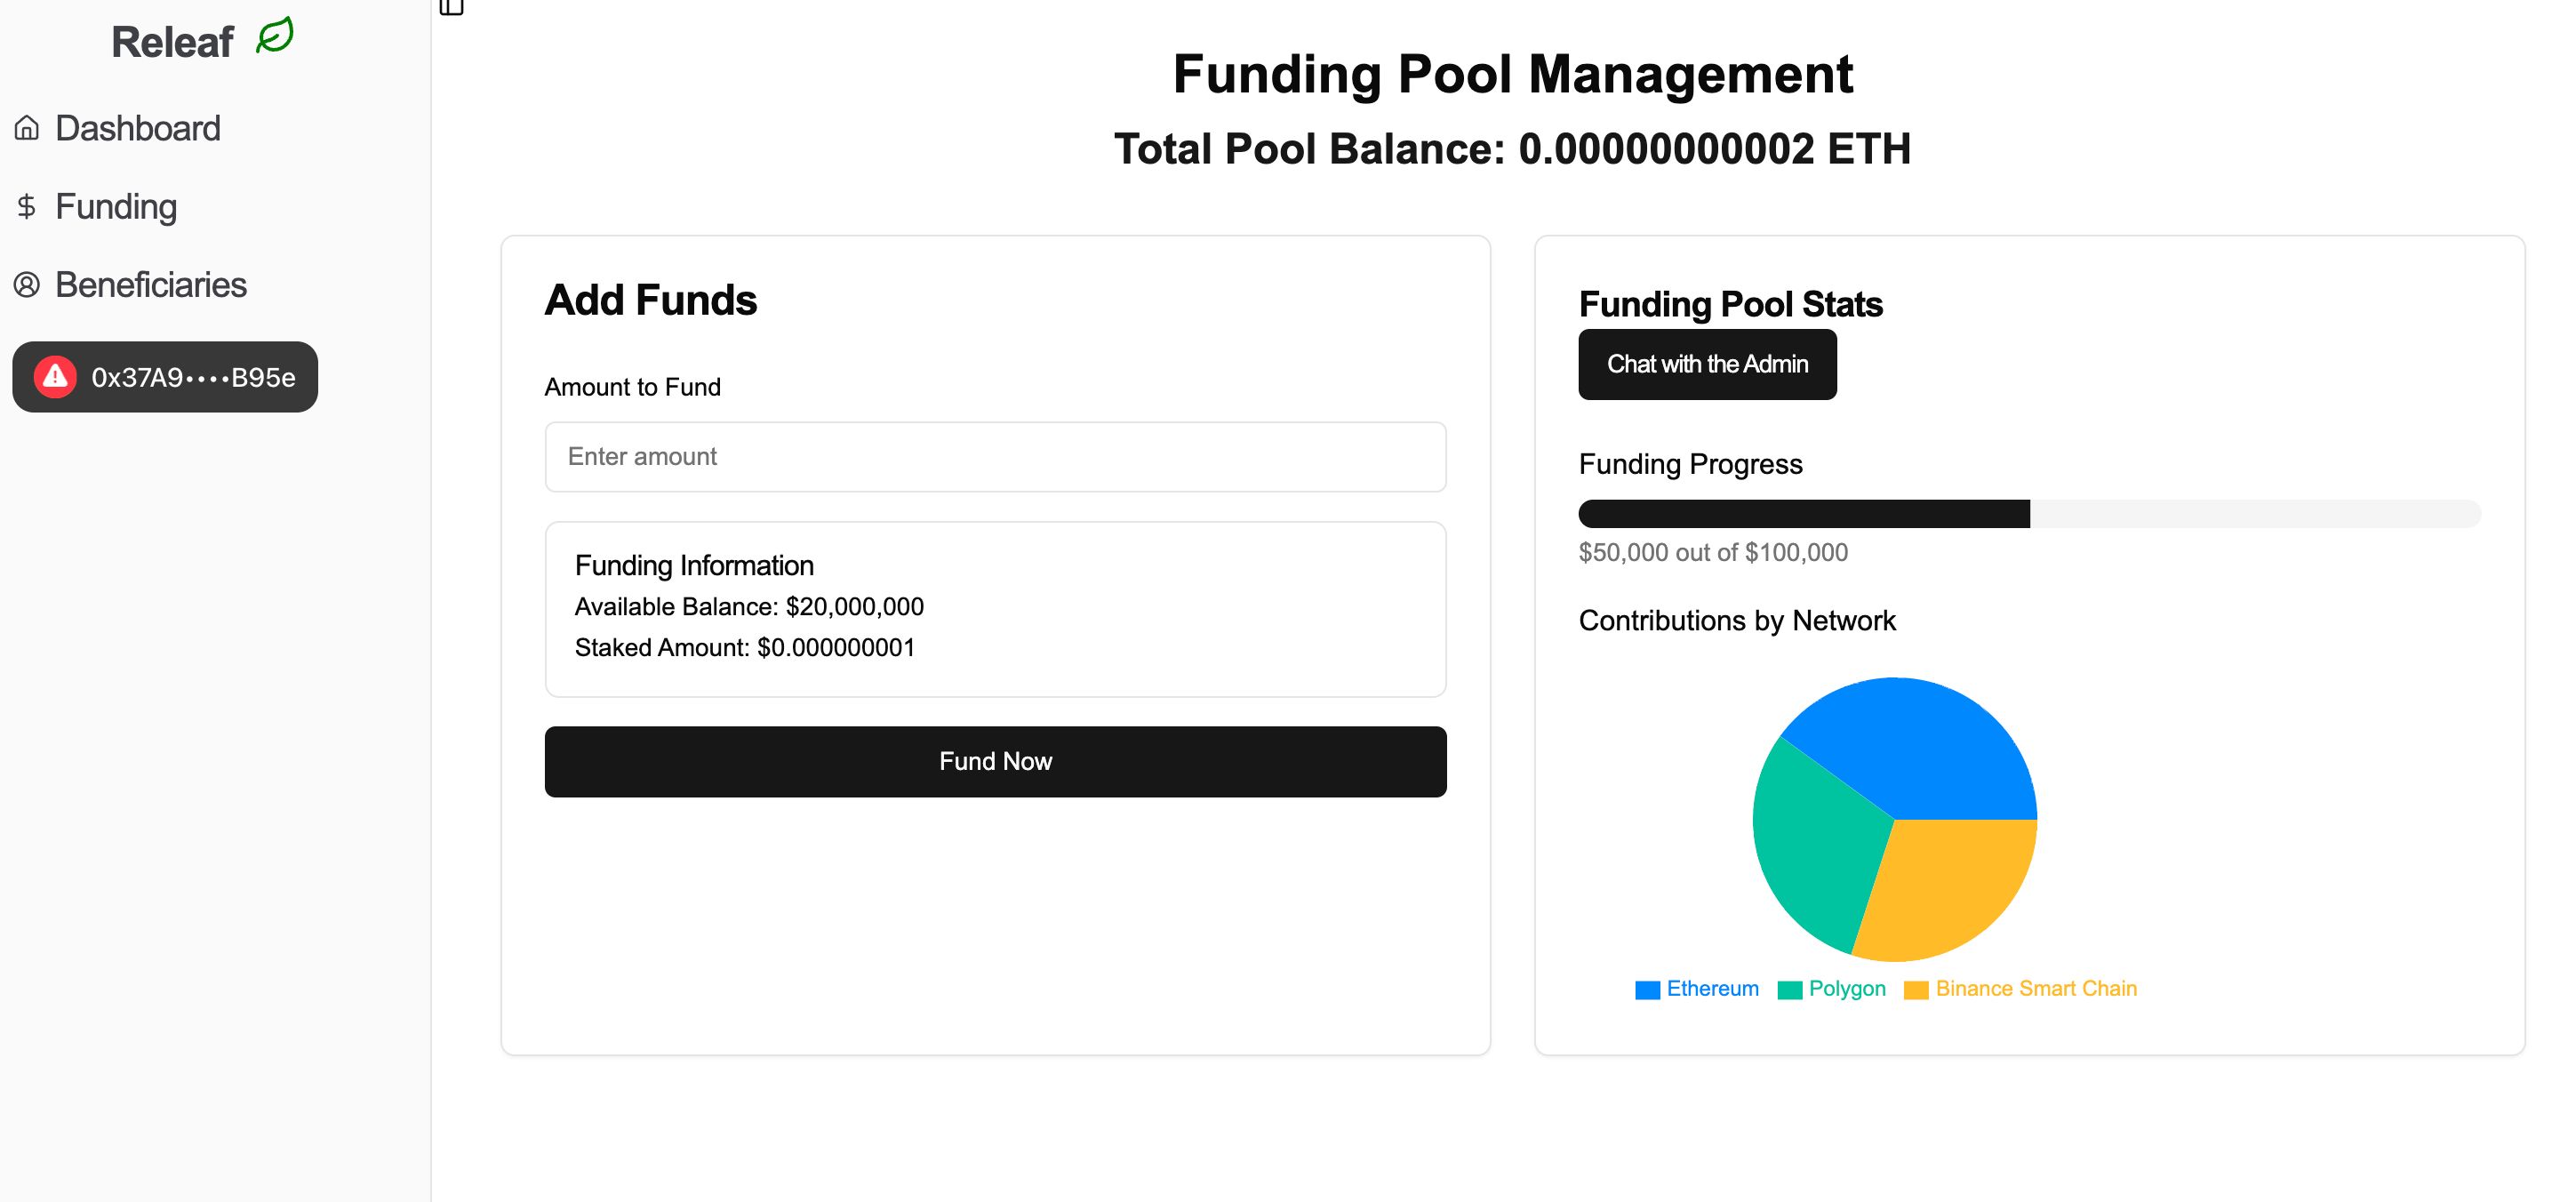Click Chat with the Admin button
The width and height of the screenshot is (2576, 1202).
coord(1707,364)
